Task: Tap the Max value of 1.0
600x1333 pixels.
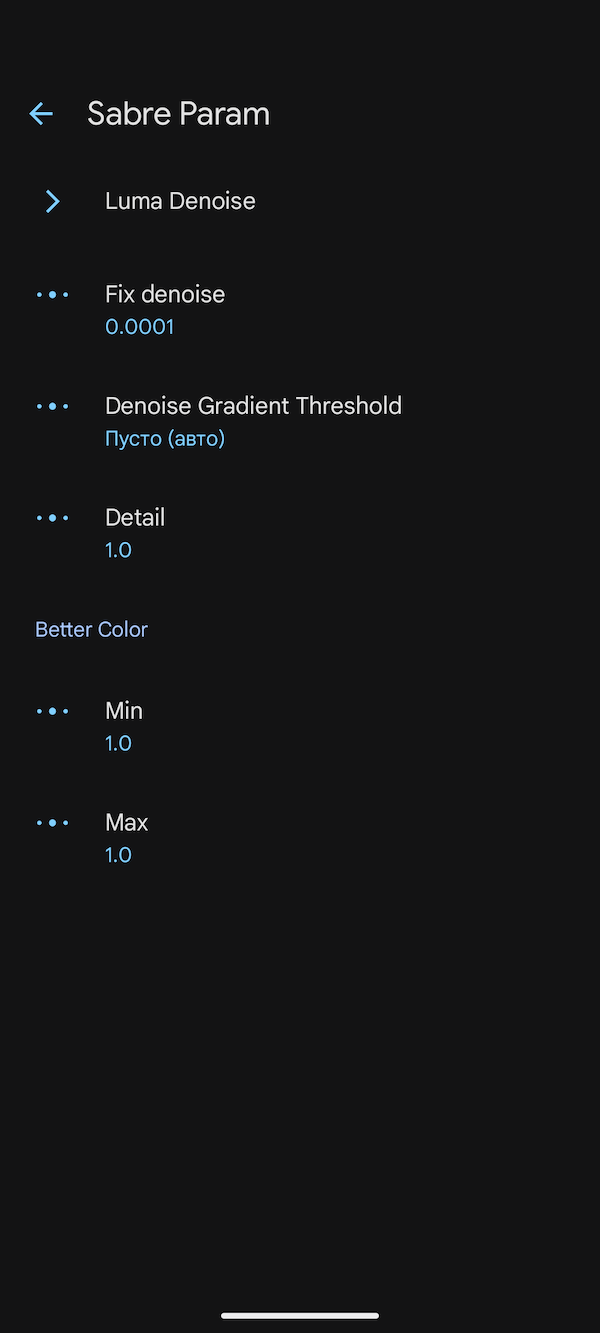Action: (118, 854)
